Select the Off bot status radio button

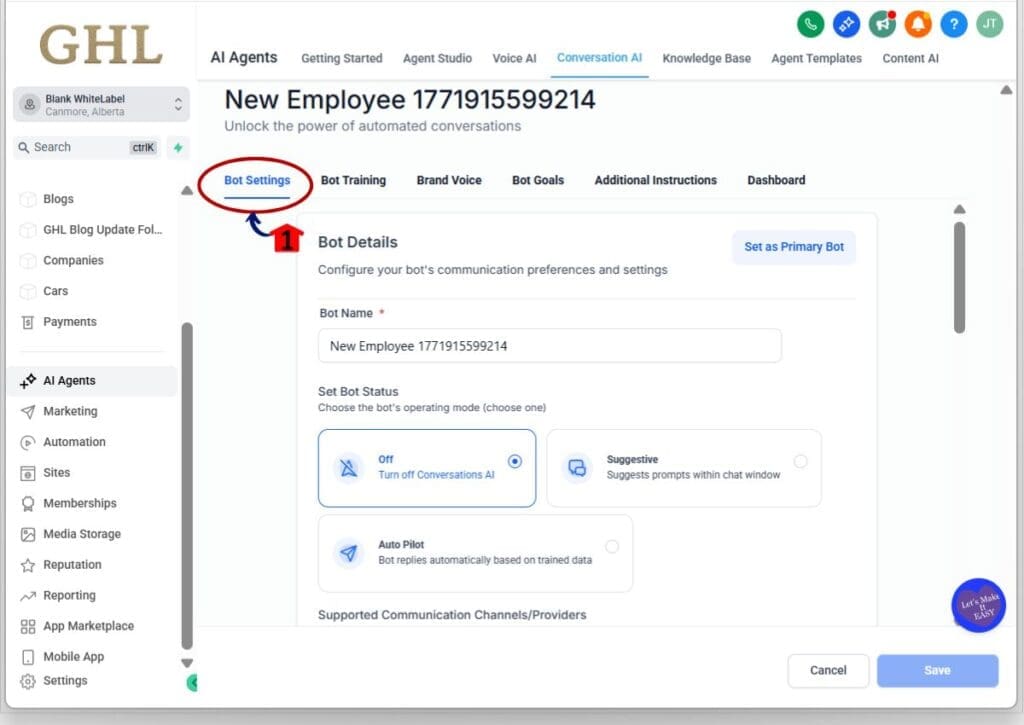click(x=515, y=461)
